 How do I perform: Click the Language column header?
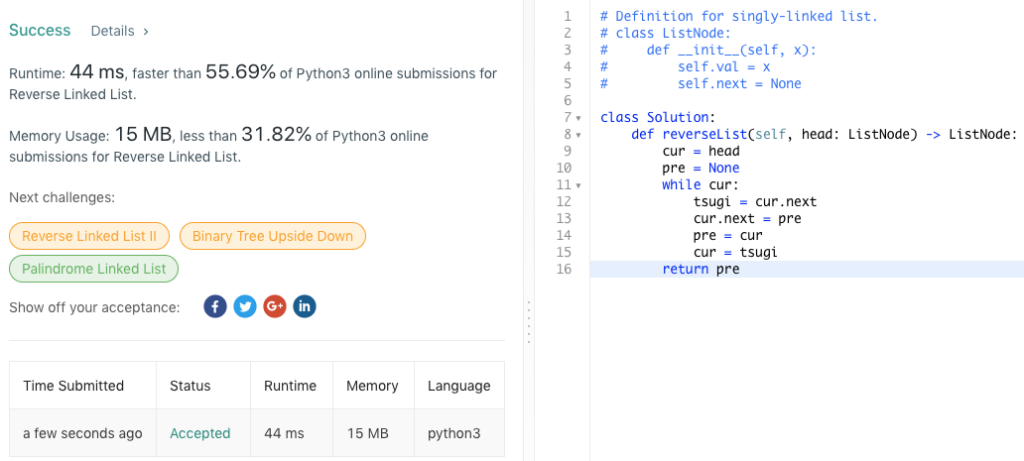pyautogui.click(x=459, y=386)
